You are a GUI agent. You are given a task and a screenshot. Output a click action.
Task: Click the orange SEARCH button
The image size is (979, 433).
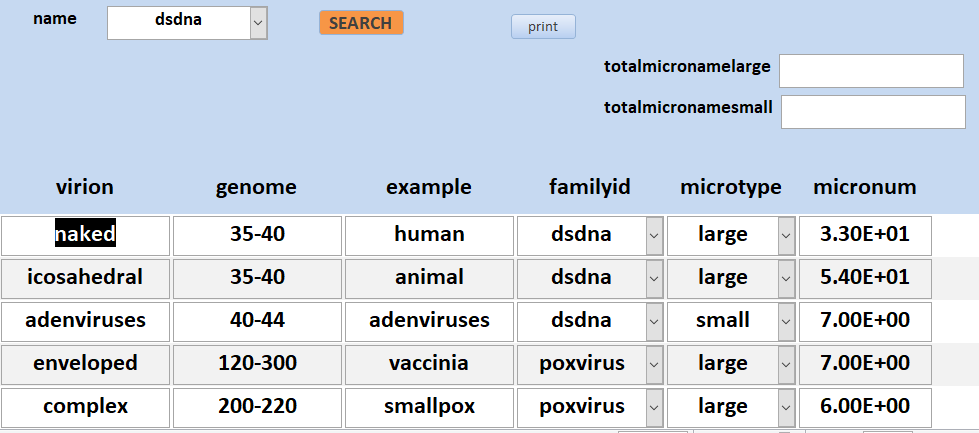coord(361,23)
